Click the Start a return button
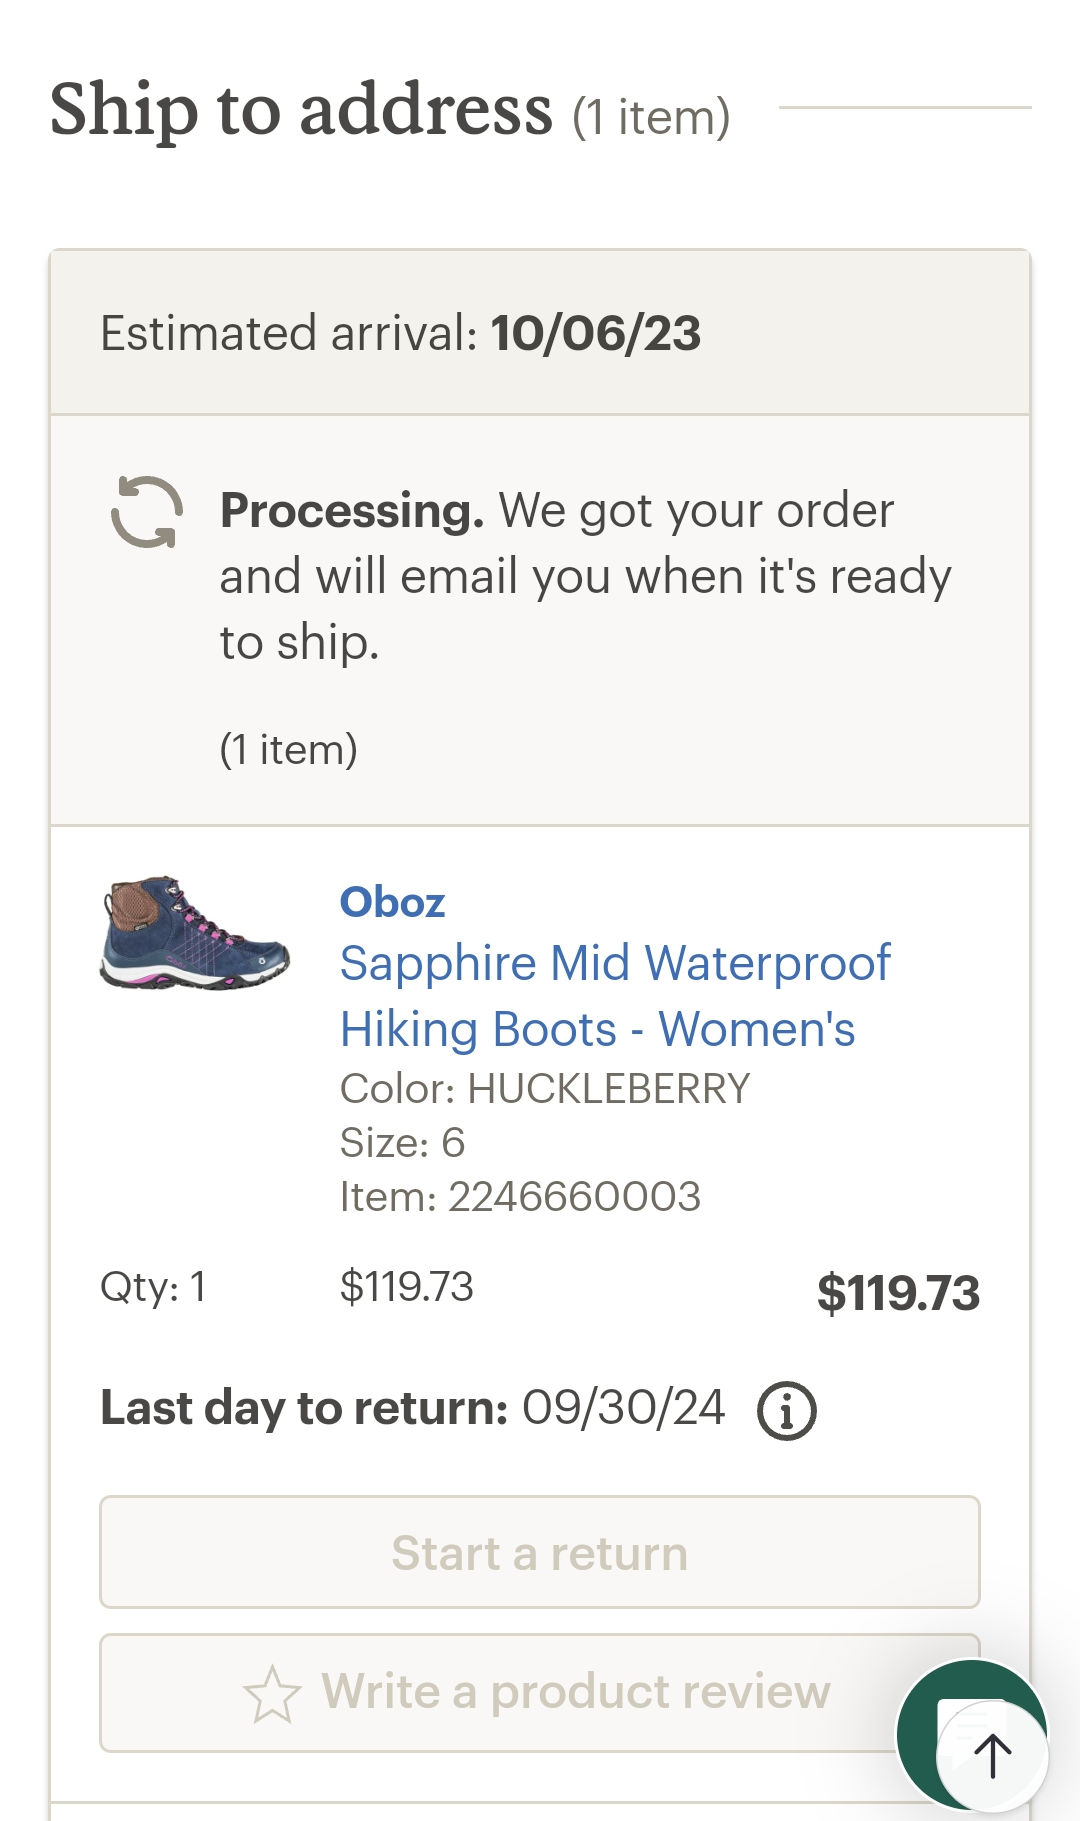Viewport: 1080px width, 1821px height. click(x=540, y=1552)
